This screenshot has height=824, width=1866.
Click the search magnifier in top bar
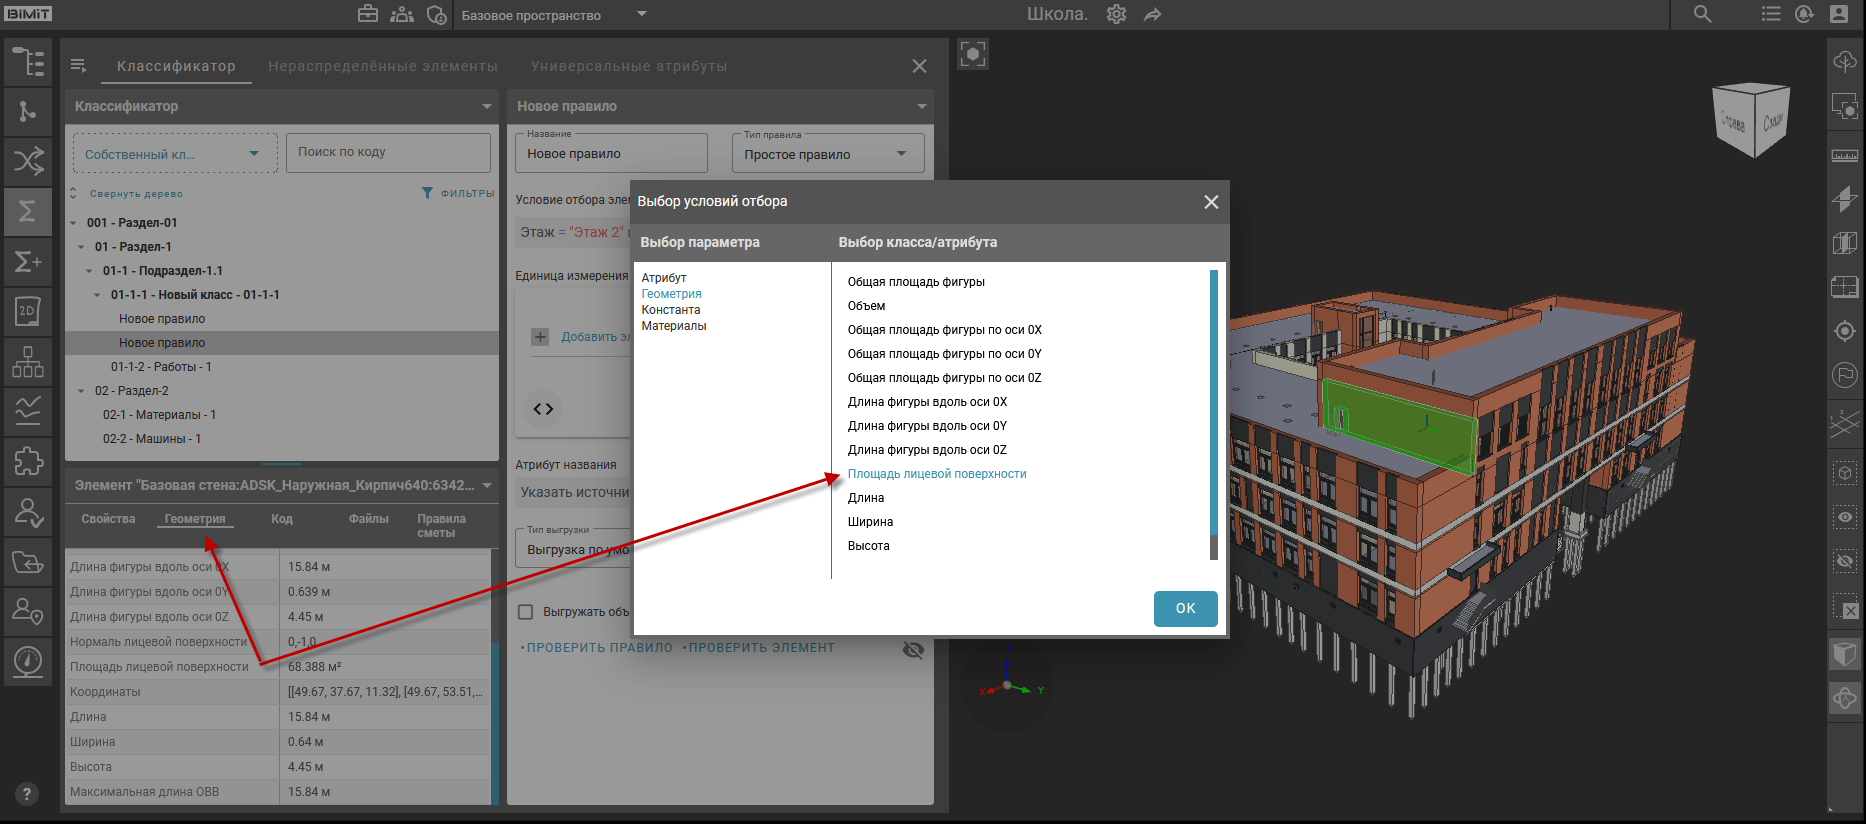[x=1702, y=14]
